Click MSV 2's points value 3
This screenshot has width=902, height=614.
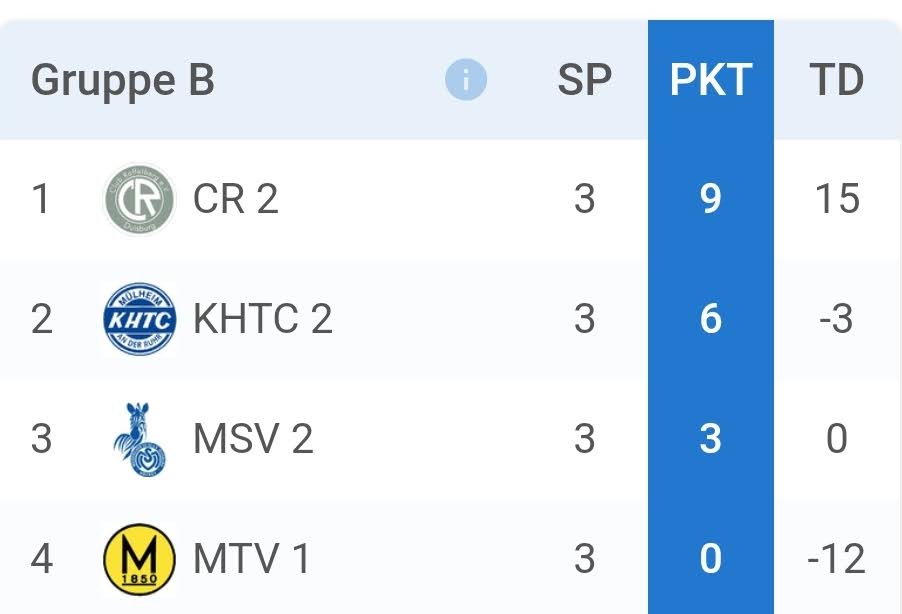coord(710,439)
